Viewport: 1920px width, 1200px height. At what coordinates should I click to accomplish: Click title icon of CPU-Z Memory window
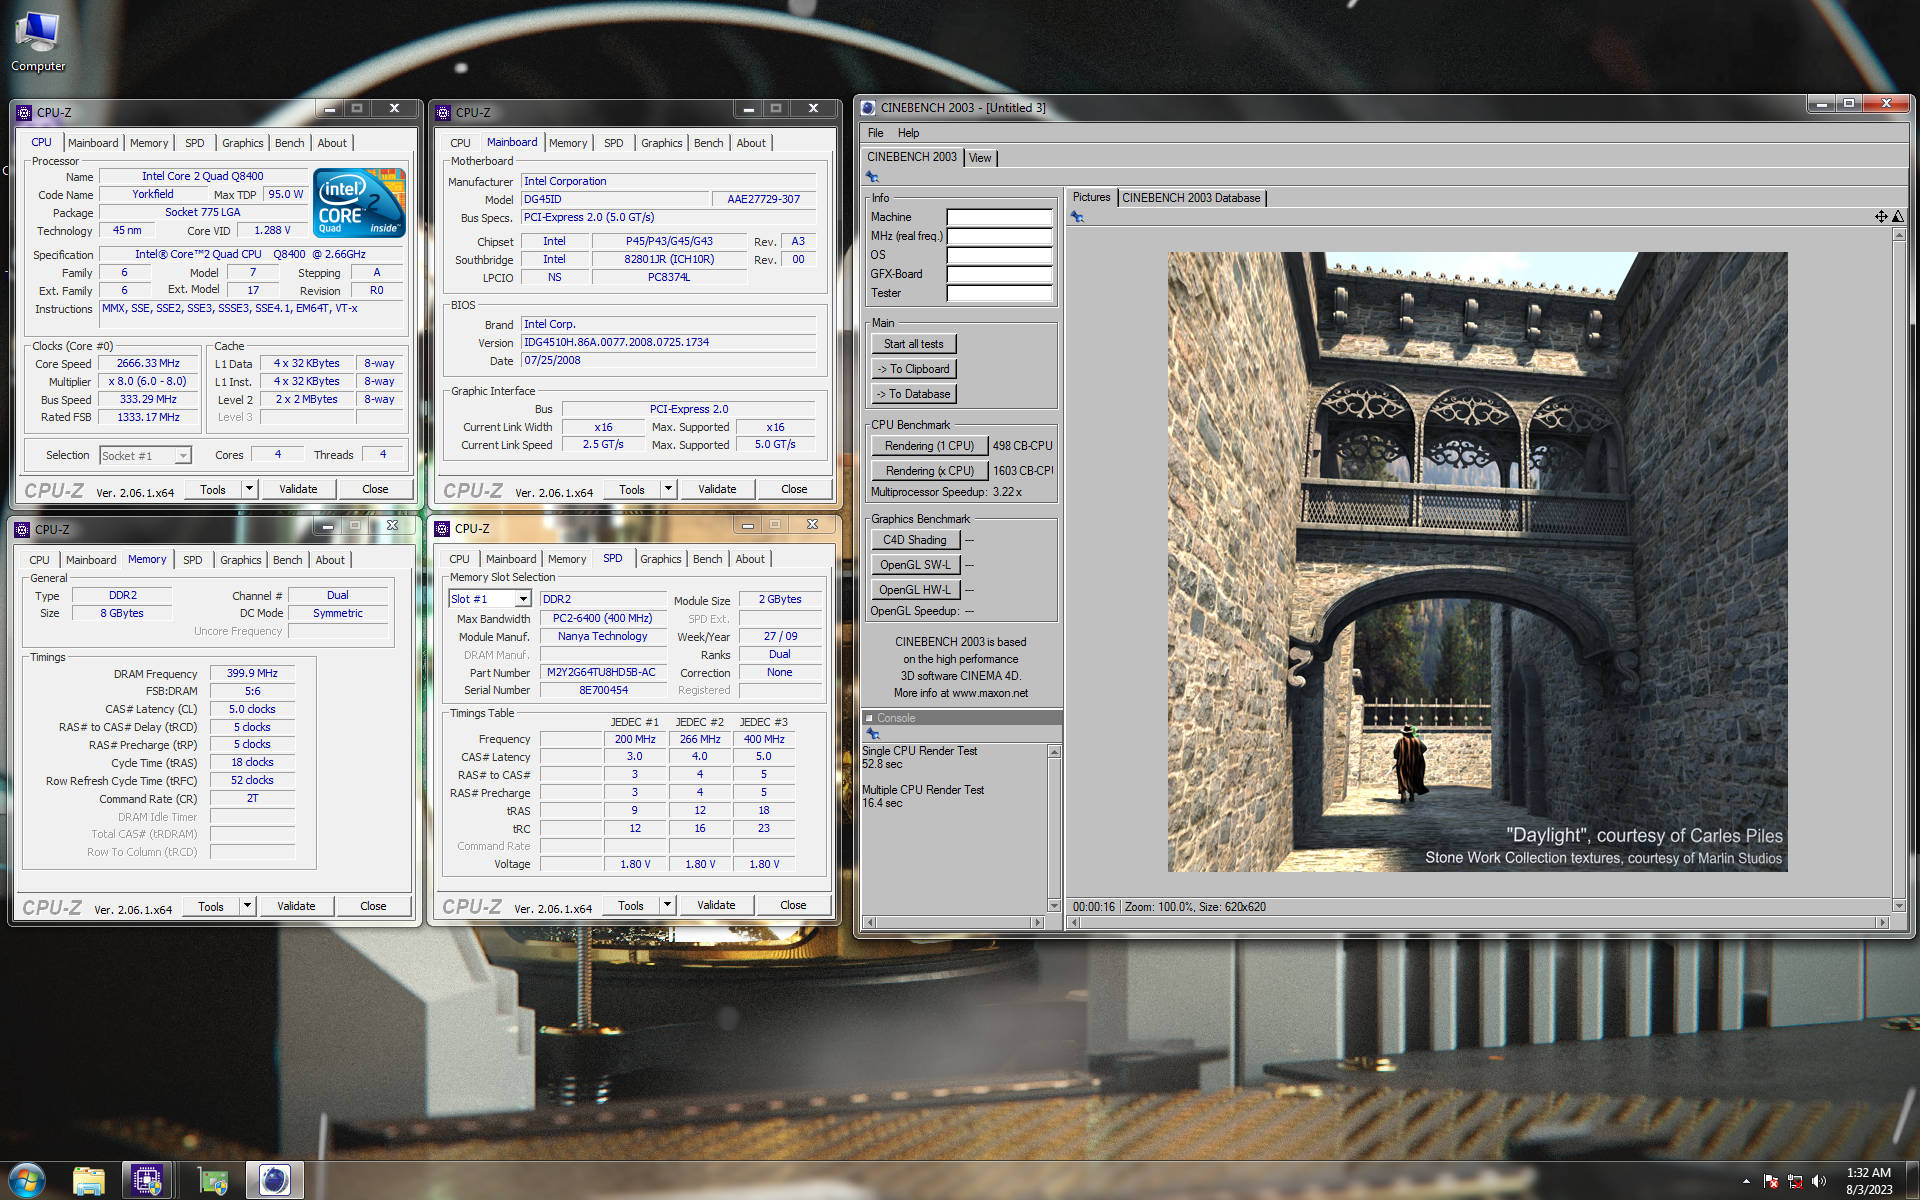point(23,530)
